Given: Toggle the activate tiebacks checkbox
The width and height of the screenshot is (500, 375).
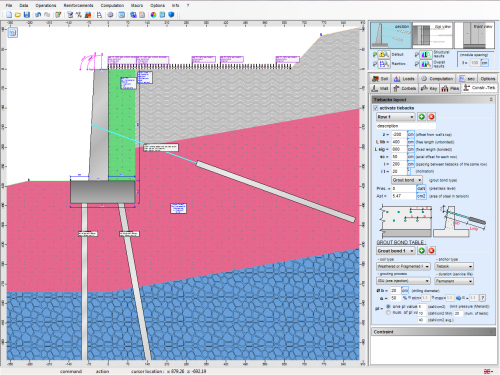Looking at the screenshot, I should (376, 108).
